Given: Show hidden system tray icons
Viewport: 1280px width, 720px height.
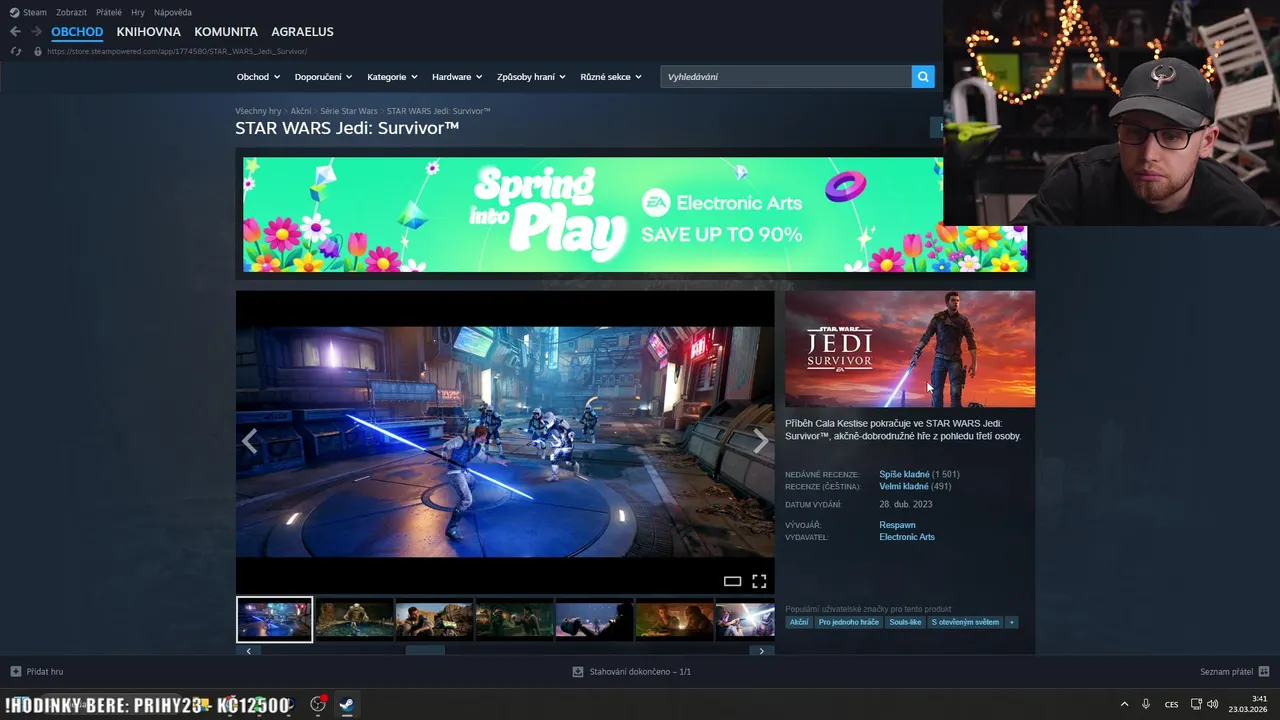Looking at the screenshot, I should [1124, 704].
